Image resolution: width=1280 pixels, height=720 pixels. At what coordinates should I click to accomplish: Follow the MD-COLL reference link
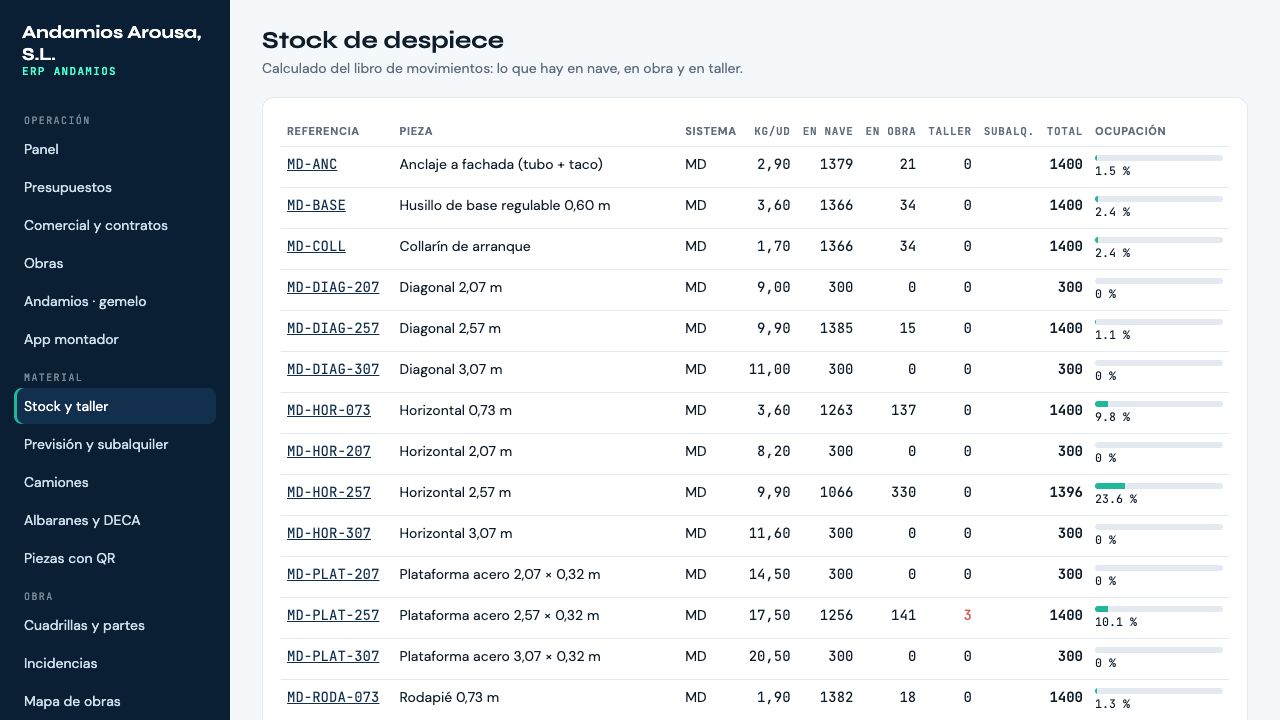click(316, 246)
